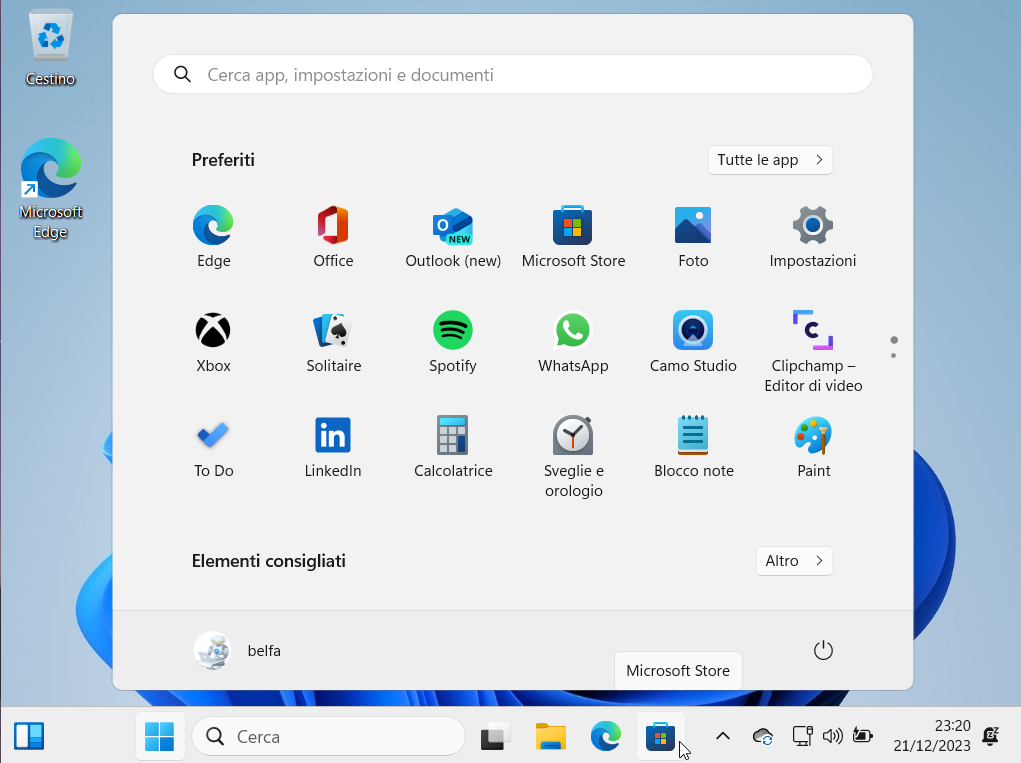Click the OneDrive sync tray icon
1021x763 pixels.
coord(762,736)
